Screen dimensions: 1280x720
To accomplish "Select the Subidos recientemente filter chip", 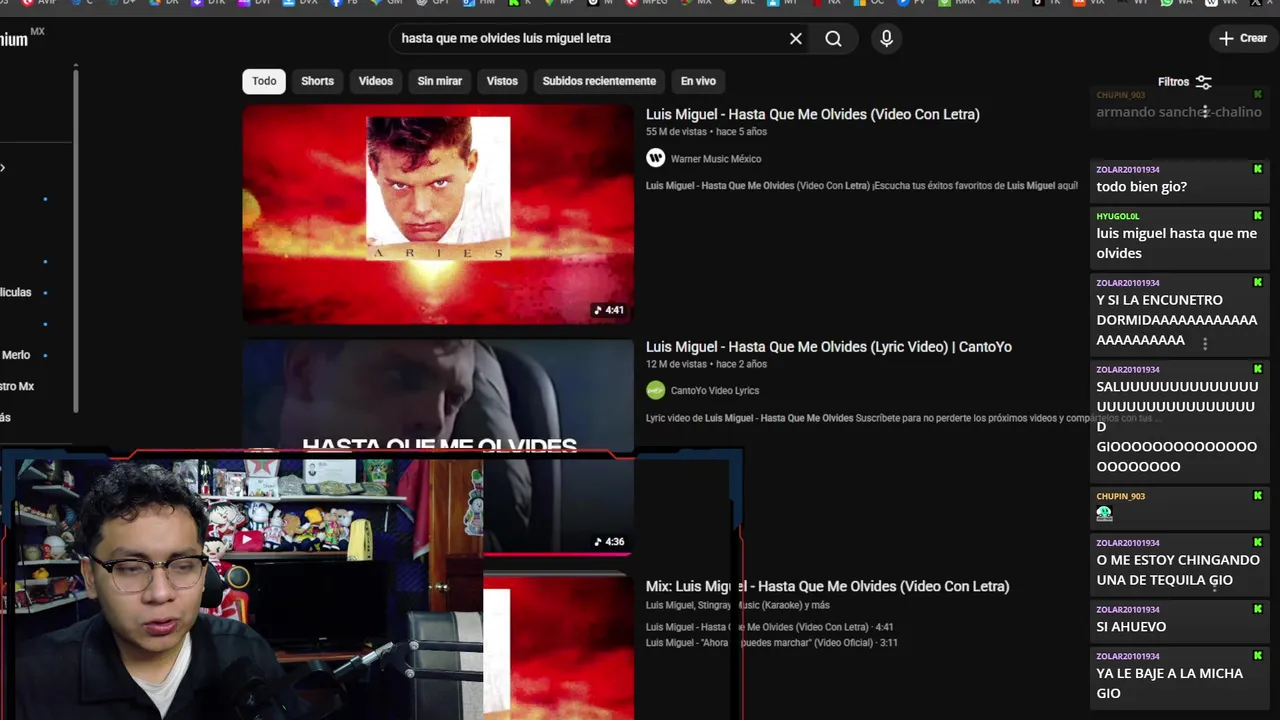I will pos(599,81).
